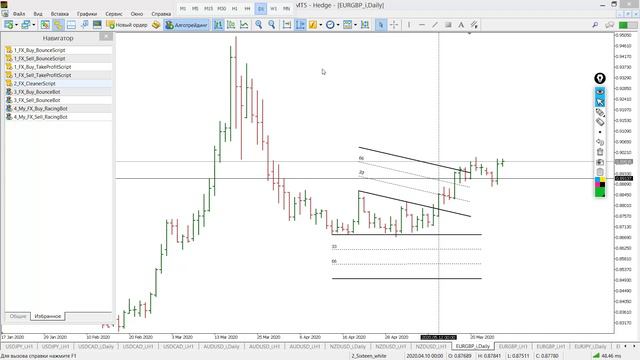640x360 pixels.
Task: Select the crosshair tool
Action: coord(394,25)
